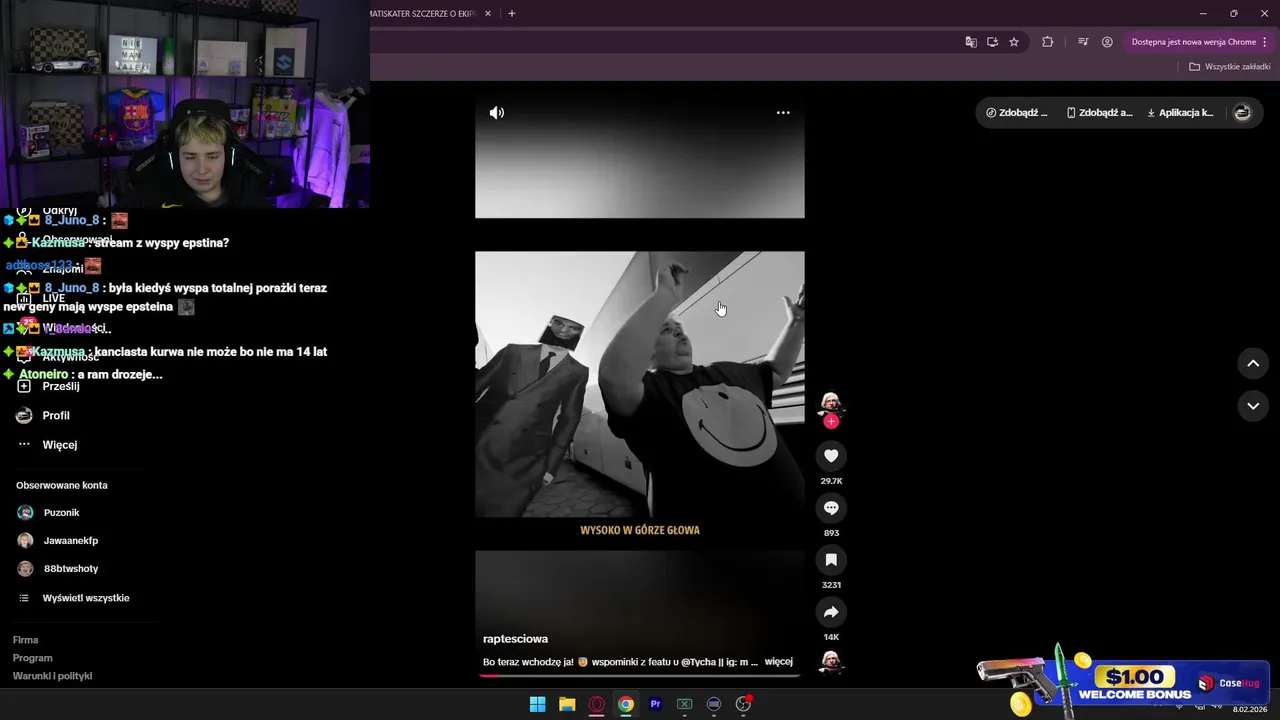Open the Chrome extensions puzzle icon
Viewport: 1280px width, 720px height.
[x=1047, y=42]
